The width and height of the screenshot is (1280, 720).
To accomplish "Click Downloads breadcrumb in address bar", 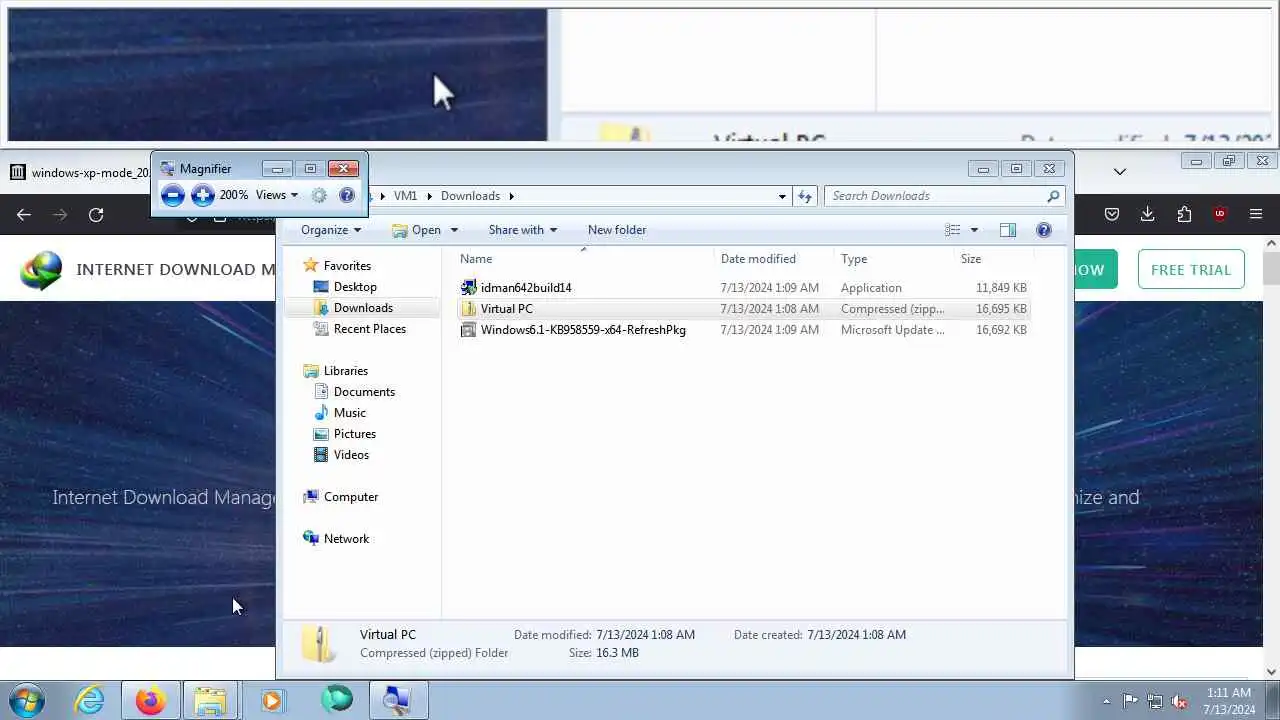I will [x=470, y=196].
